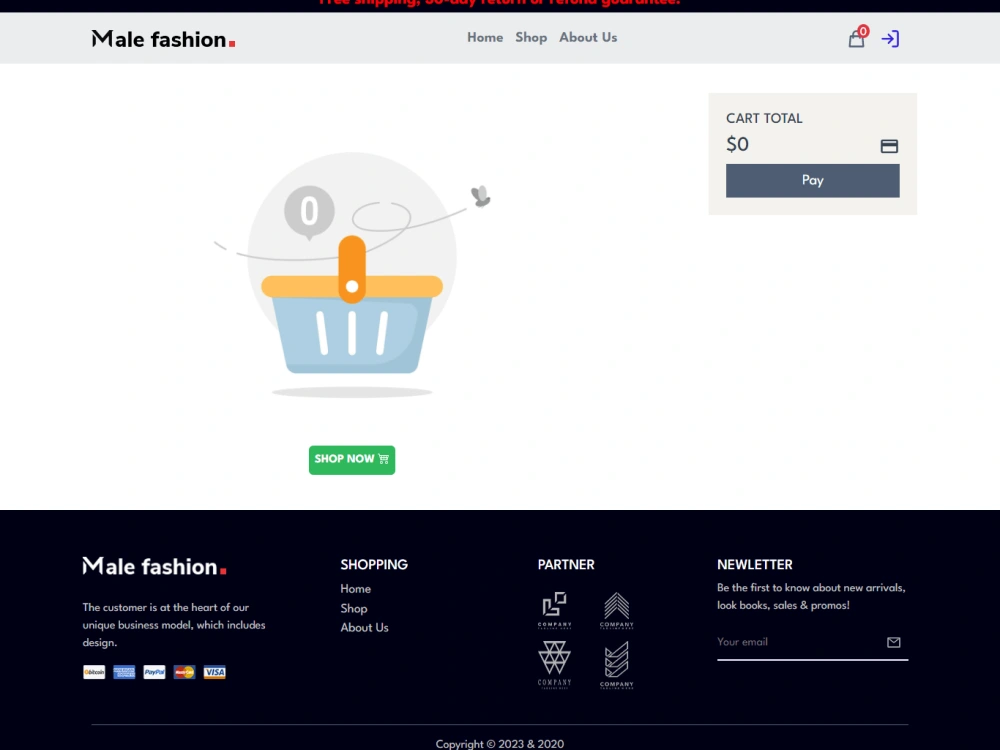This screenshot has height=750, width=1000.
Task: Open the shopping bag cart icon
Action: coord(856,40)
